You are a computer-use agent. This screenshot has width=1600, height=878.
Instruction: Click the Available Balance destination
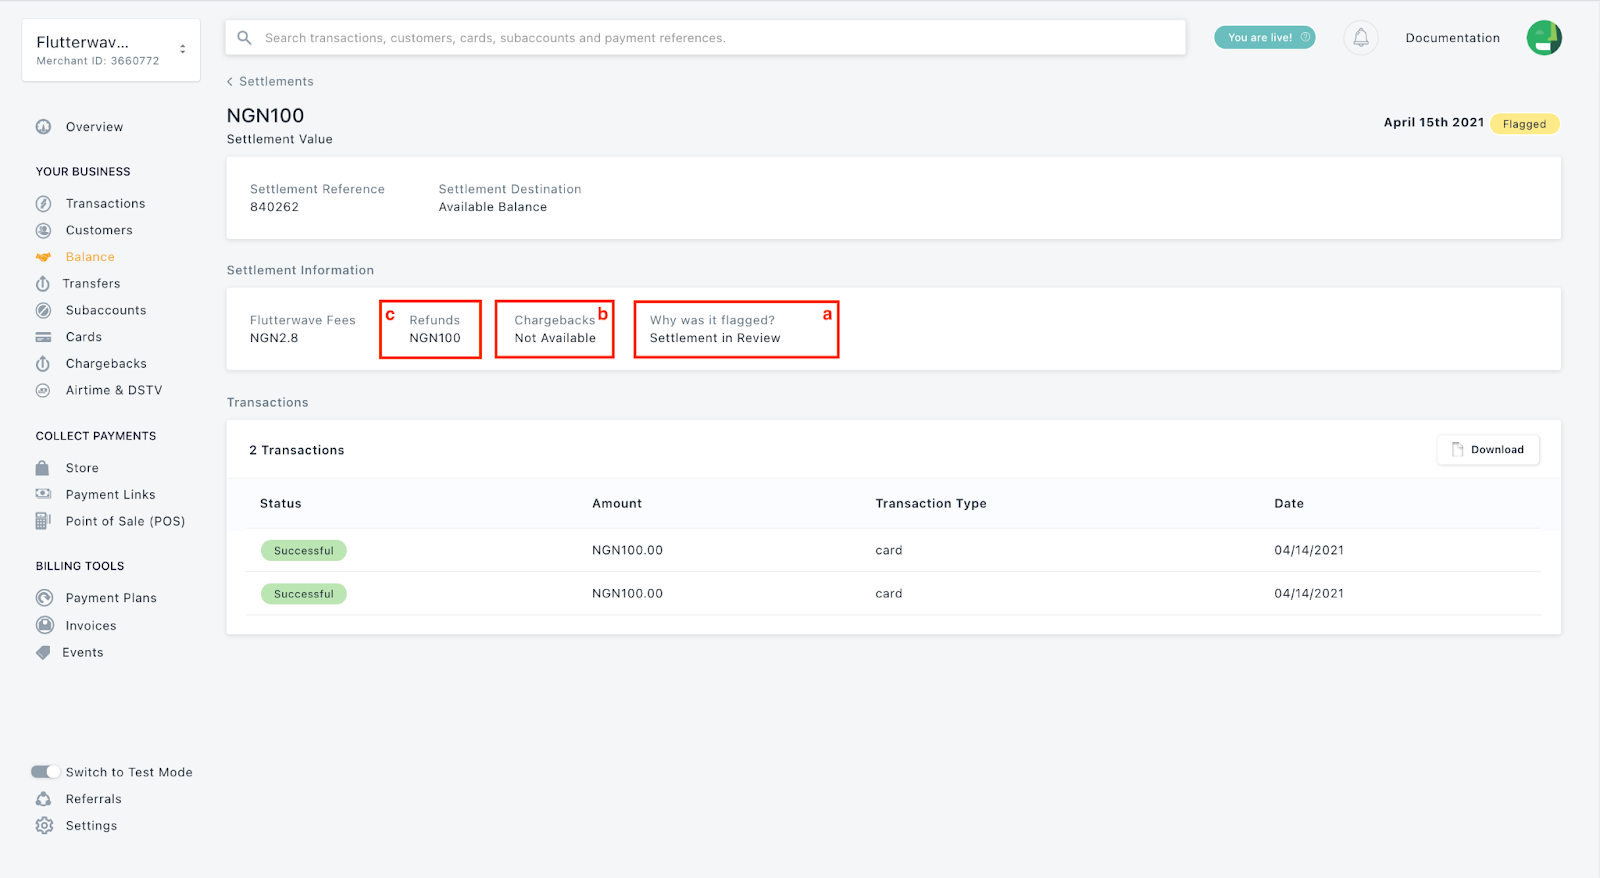(493, 207)
